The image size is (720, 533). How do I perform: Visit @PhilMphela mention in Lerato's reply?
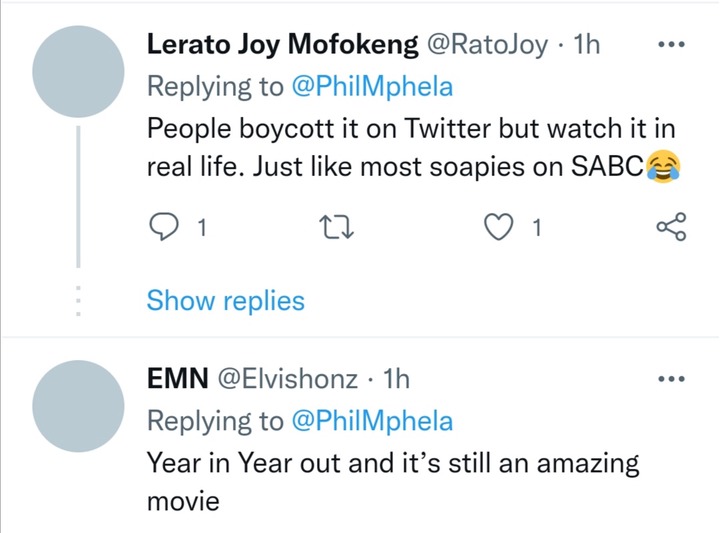coord(372,86)
